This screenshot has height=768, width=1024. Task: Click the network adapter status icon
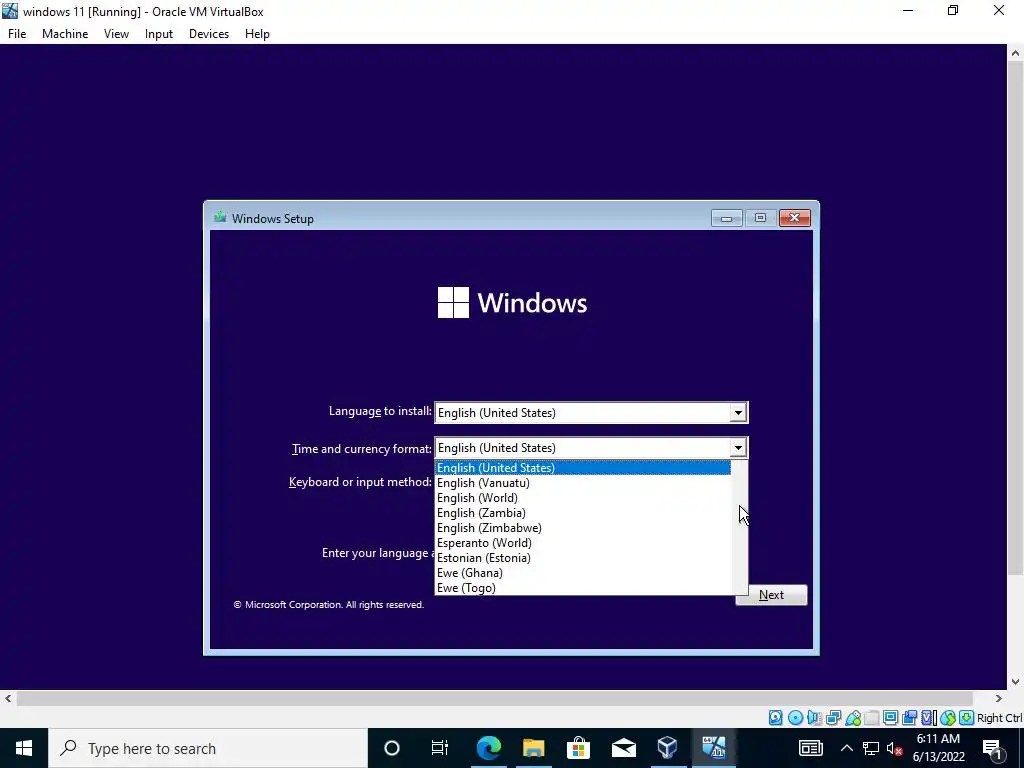[833, 718]
